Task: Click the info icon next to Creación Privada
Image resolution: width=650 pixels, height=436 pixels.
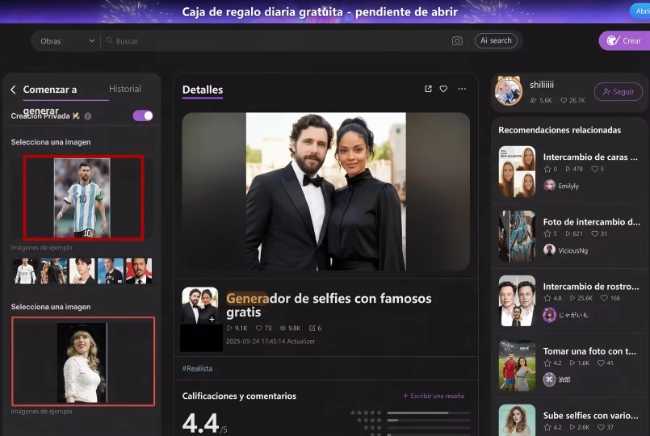Action: pos(88,116)
